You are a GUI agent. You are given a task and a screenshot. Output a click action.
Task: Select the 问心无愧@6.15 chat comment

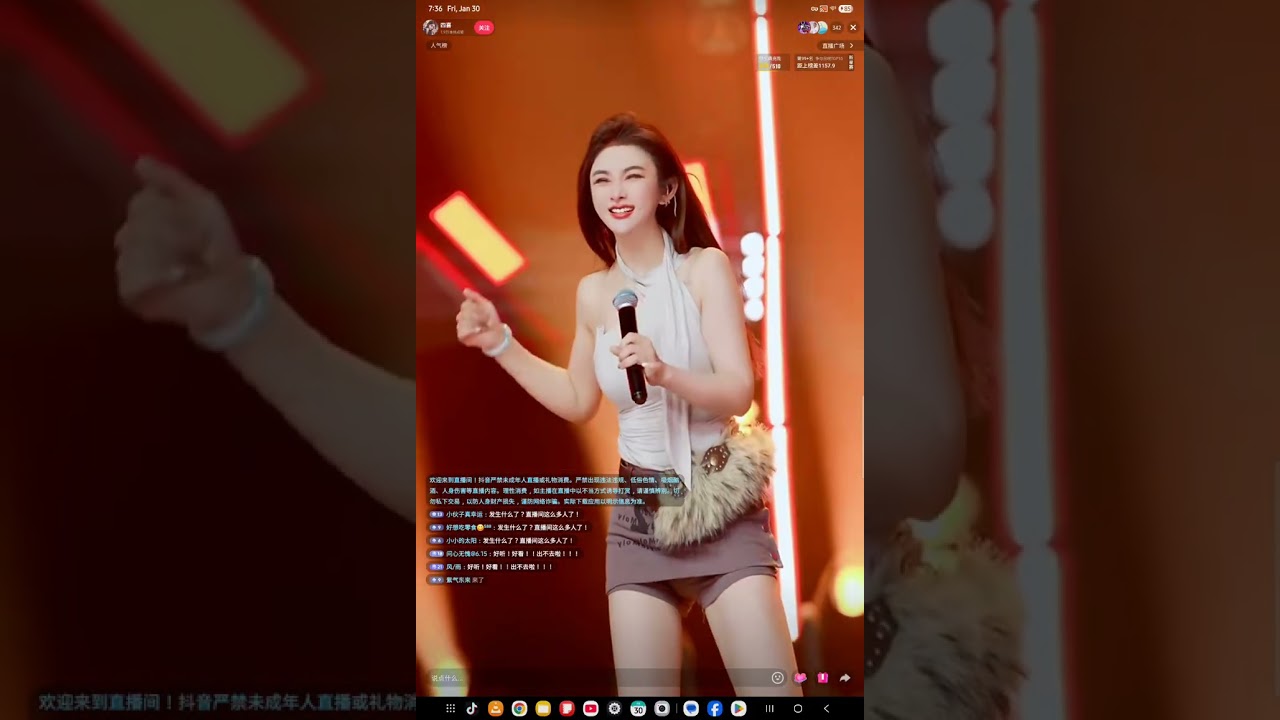coord(504,553)
